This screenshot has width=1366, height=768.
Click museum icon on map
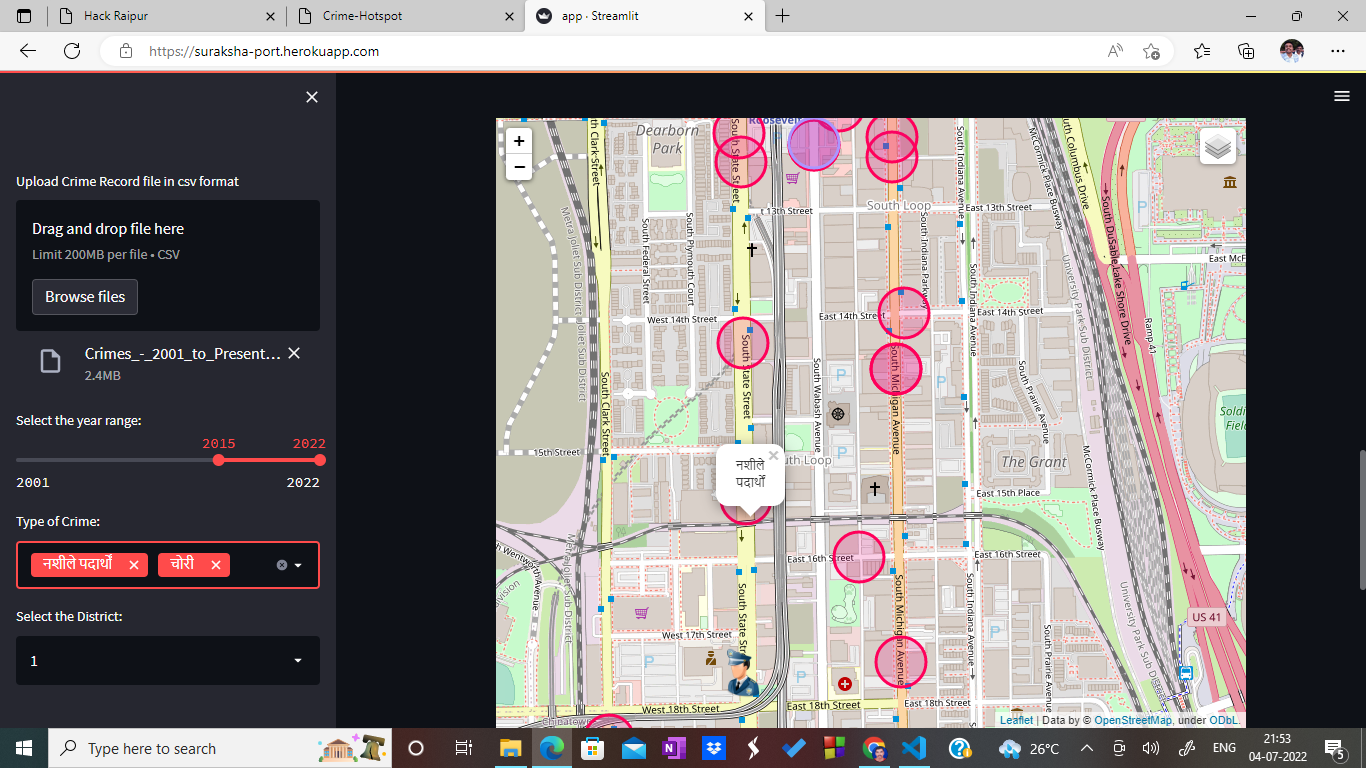click(1229, 181)
